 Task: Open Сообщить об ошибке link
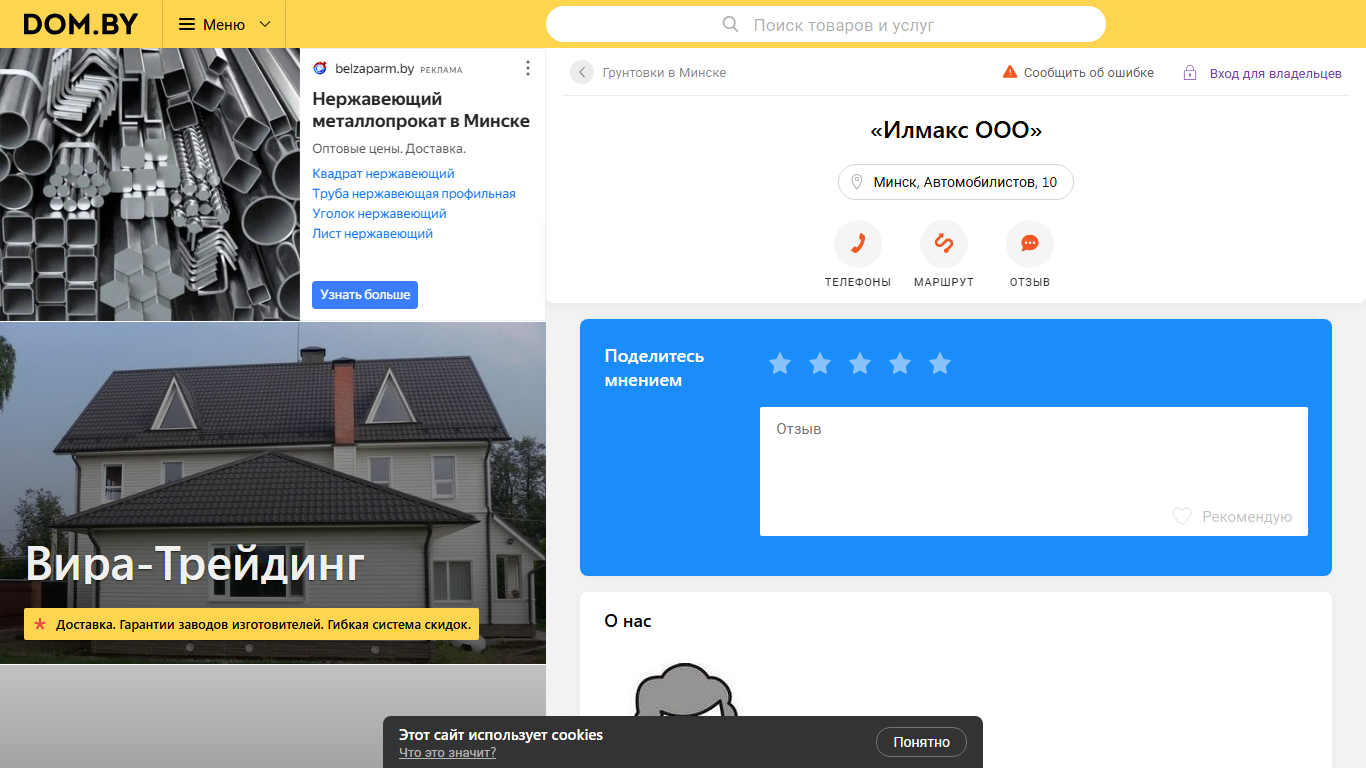click(x=1088, y=73)
